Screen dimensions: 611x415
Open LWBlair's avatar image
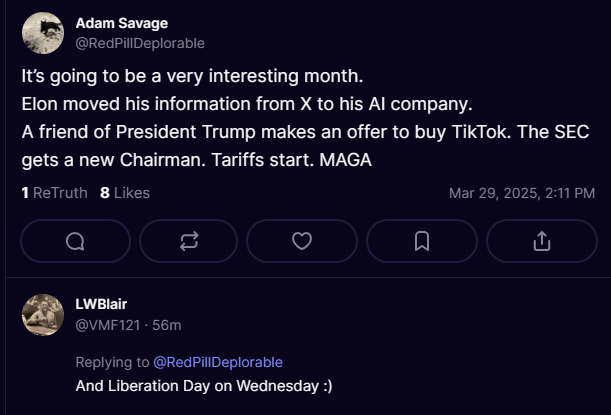(43, 315)
